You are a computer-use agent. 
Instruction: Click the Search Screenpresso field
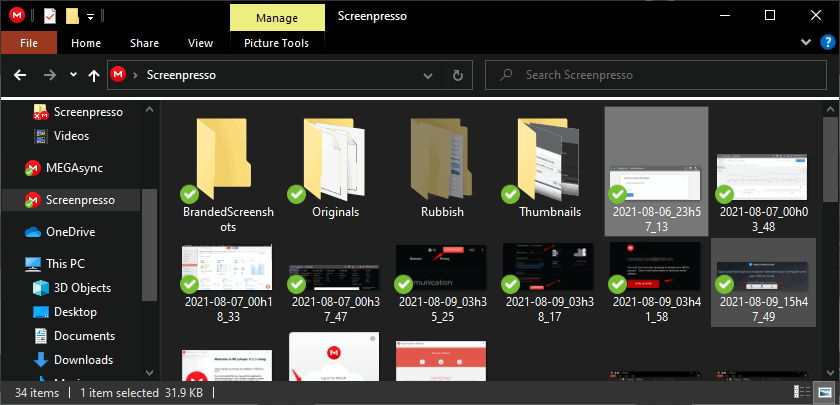(656, 75)
